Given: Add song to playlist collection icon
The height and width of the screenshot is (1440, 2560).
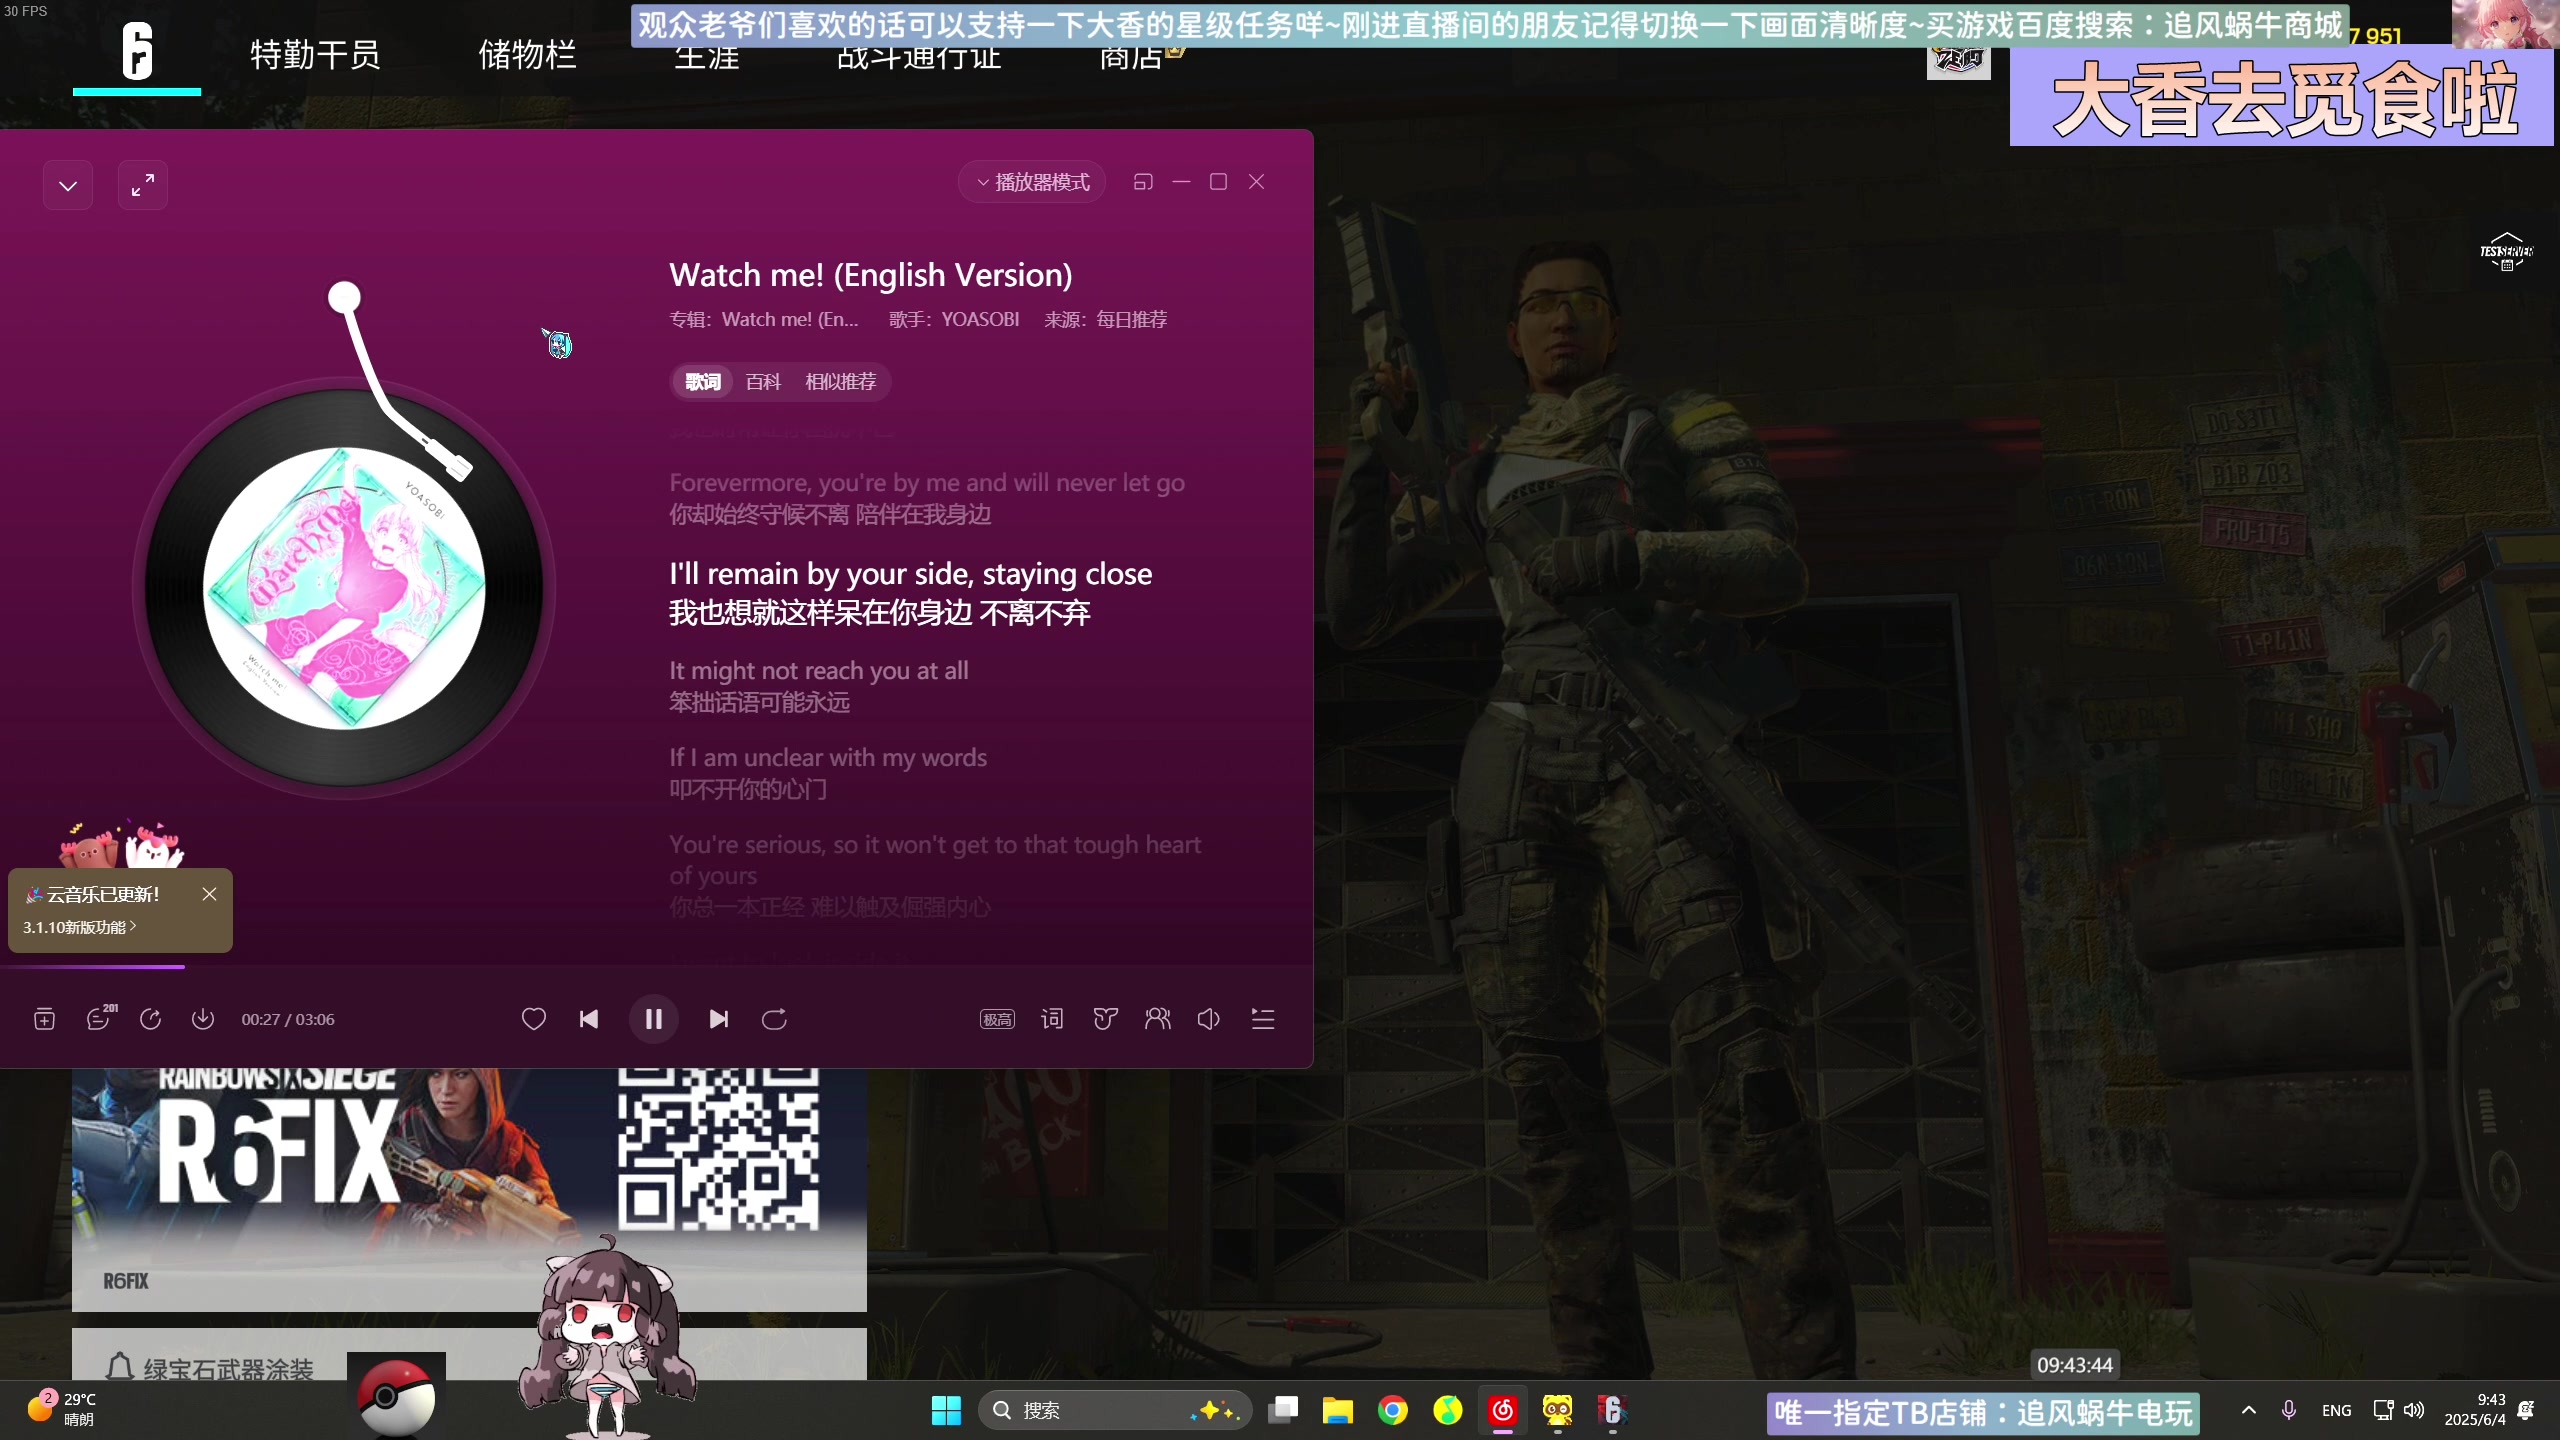Looking at the screenshot, I should tap(44, 1019).
